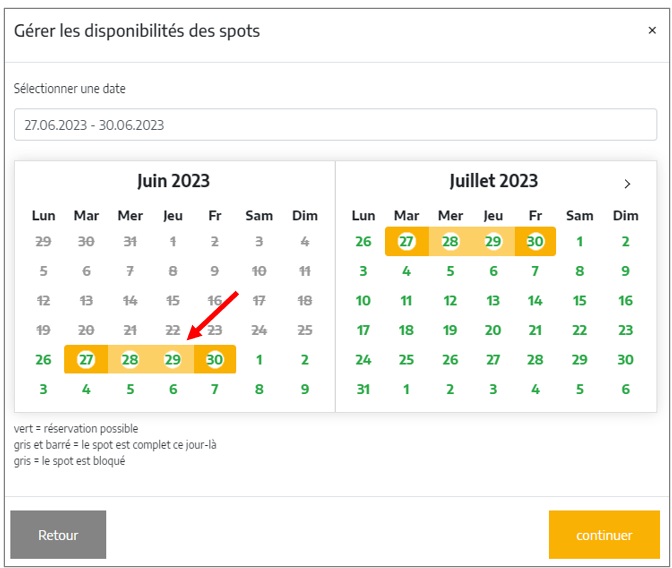This screenshot has height=568, width=672.
Task: Pick June 29 in Juin calendar
Action: pos(173,359)
